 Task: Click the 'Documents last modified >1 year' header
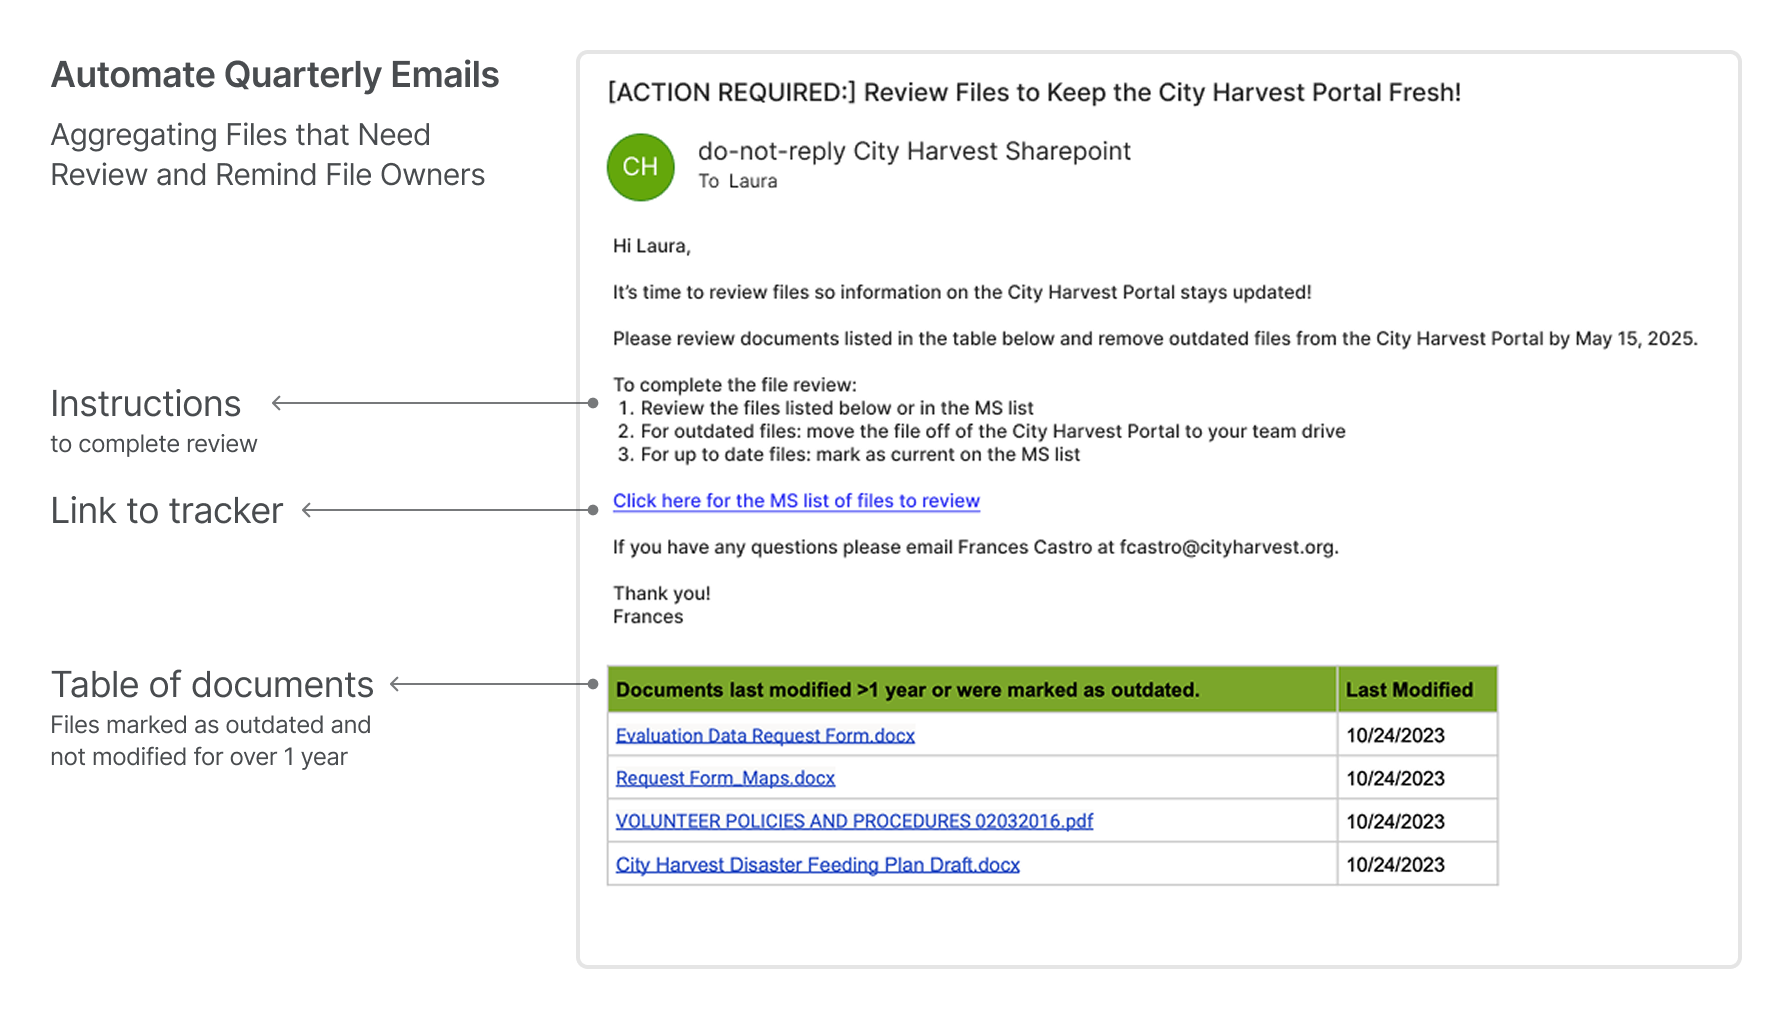(971, 690)
